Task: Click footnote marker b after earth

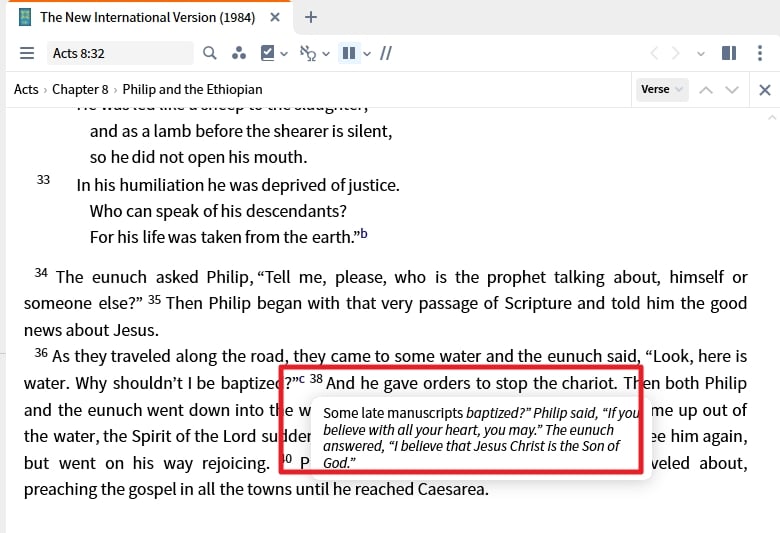Action: 364,233
